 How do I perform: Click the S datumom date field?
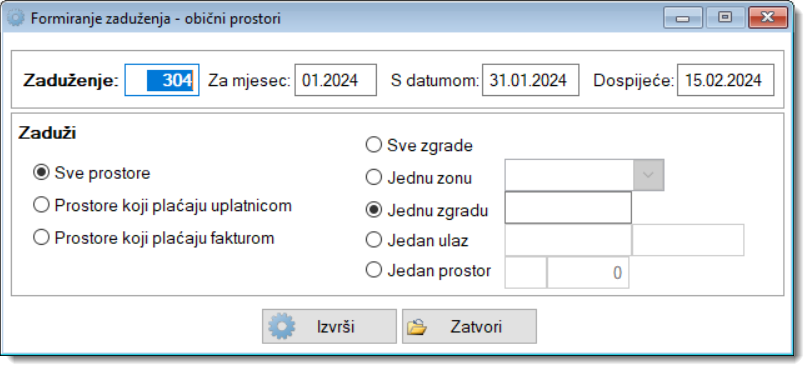click(x=531, y=80)
